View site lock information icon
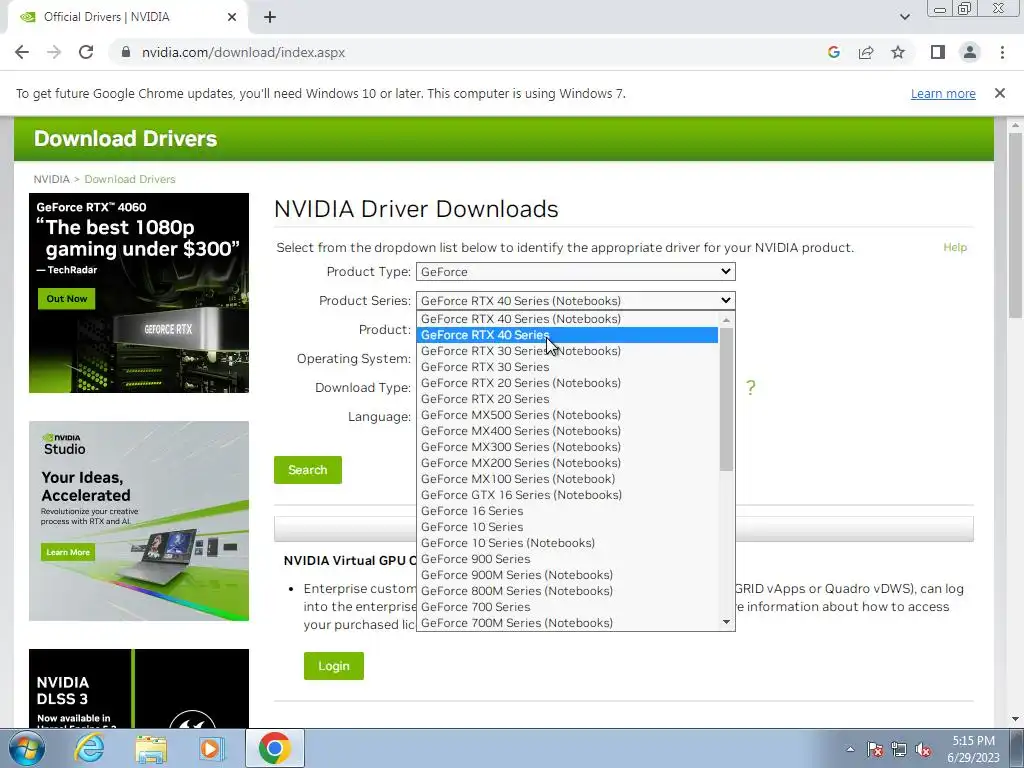Viewport: 1024px width, 768px height. tap(126, 52)
